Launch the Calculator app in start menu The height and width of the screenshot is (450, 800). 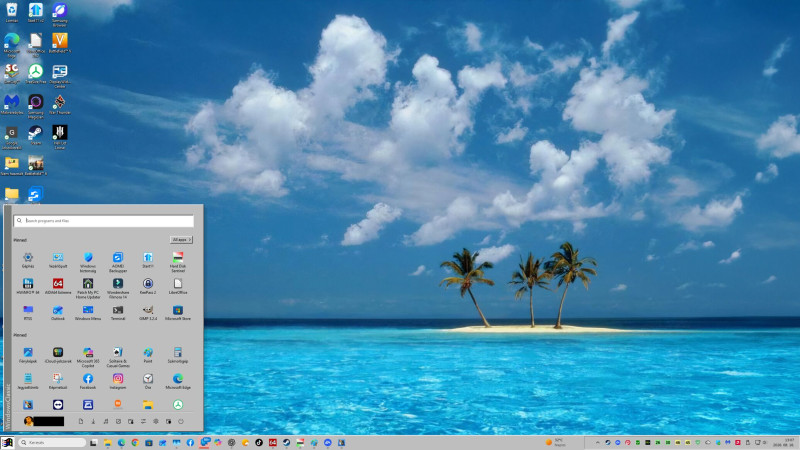tap(178, 355)
